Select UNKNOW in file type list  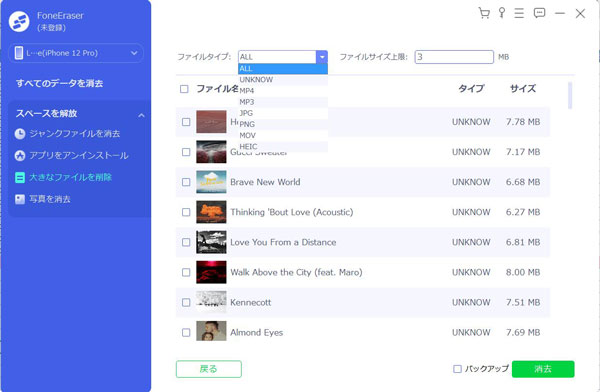[x=283, y=80]
